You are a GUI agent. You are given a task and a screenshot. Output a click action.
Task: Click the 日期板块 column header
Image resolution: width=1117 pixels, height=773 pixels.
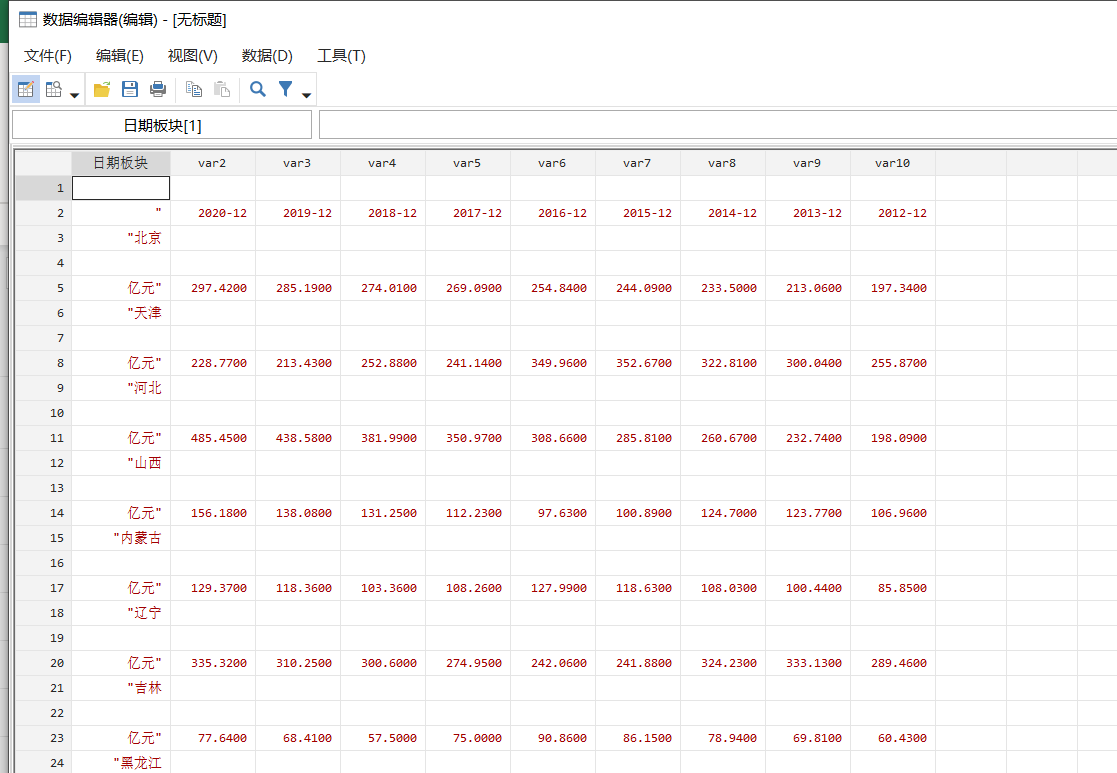point(120,162)
